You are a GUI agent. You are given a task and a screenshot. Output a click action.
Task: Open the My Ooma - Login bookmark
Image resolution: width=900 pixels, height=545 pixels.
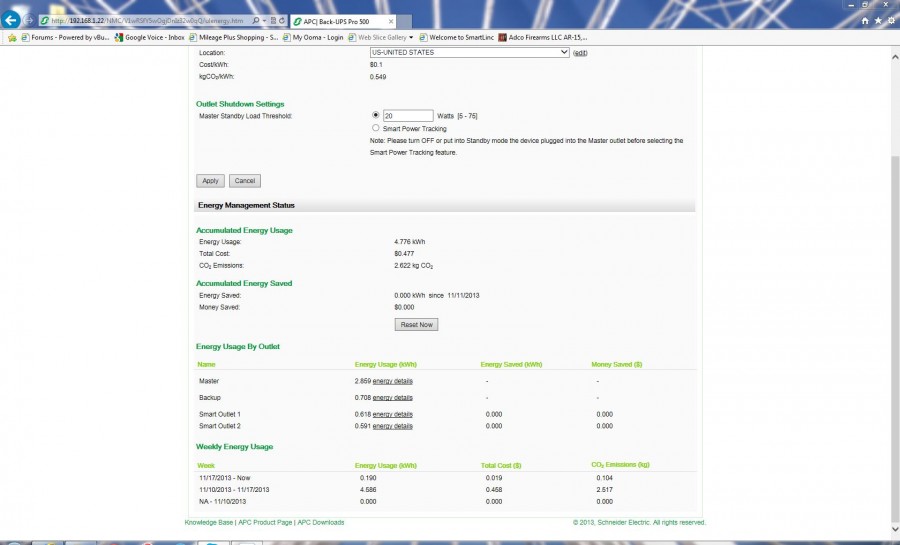click(318, 38)
